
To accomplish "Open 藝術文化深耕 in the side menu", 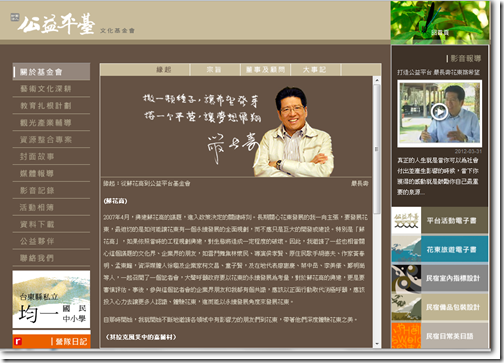I will coord(51,89).
